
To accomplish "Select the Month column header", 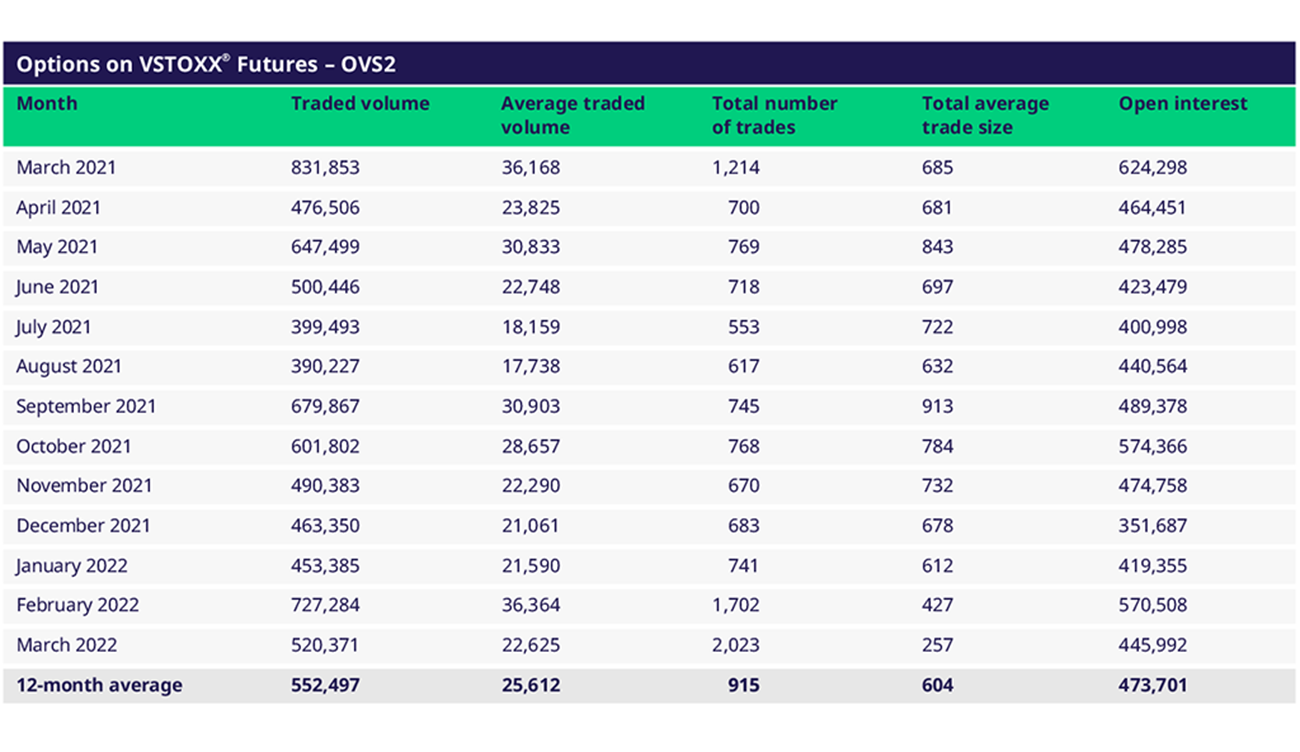I will [x=47, y=104].
